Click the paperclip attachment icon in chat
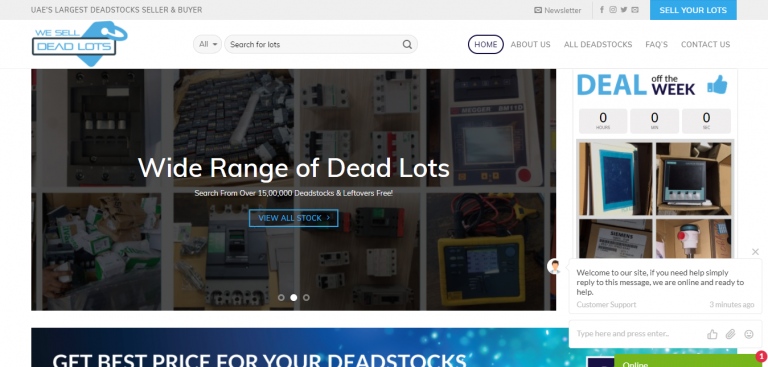The height and width of the screenshot is (367, 768). coord(730,334)
